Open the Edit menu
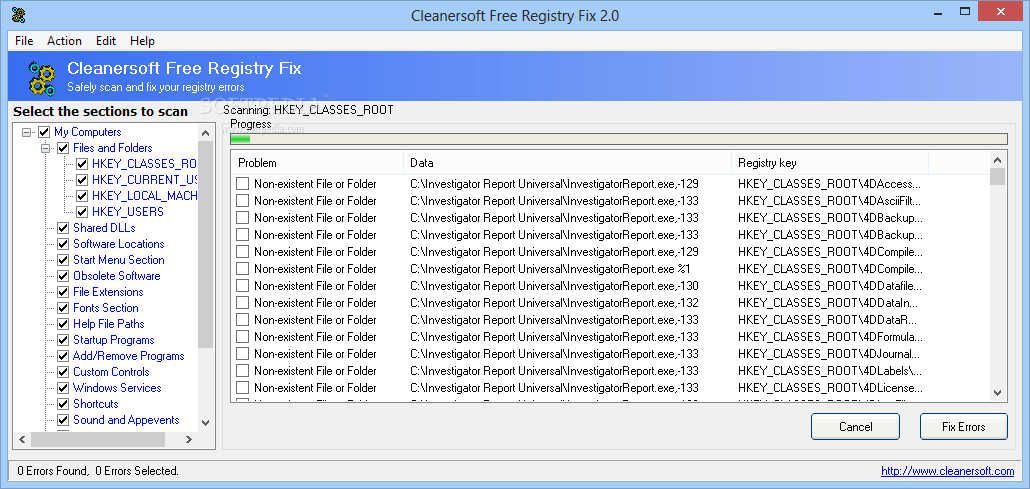 (x=106, y=41)
